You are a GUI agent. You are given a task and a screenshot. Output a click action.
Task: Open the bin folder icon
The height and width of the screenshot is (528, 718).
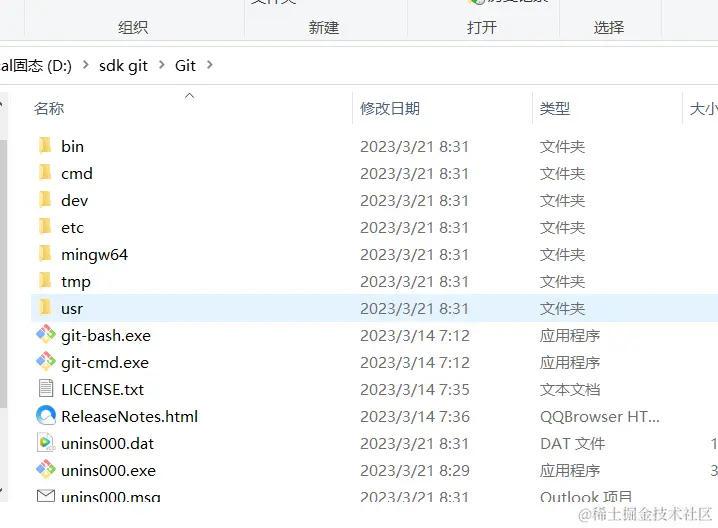tap(45, 147)
